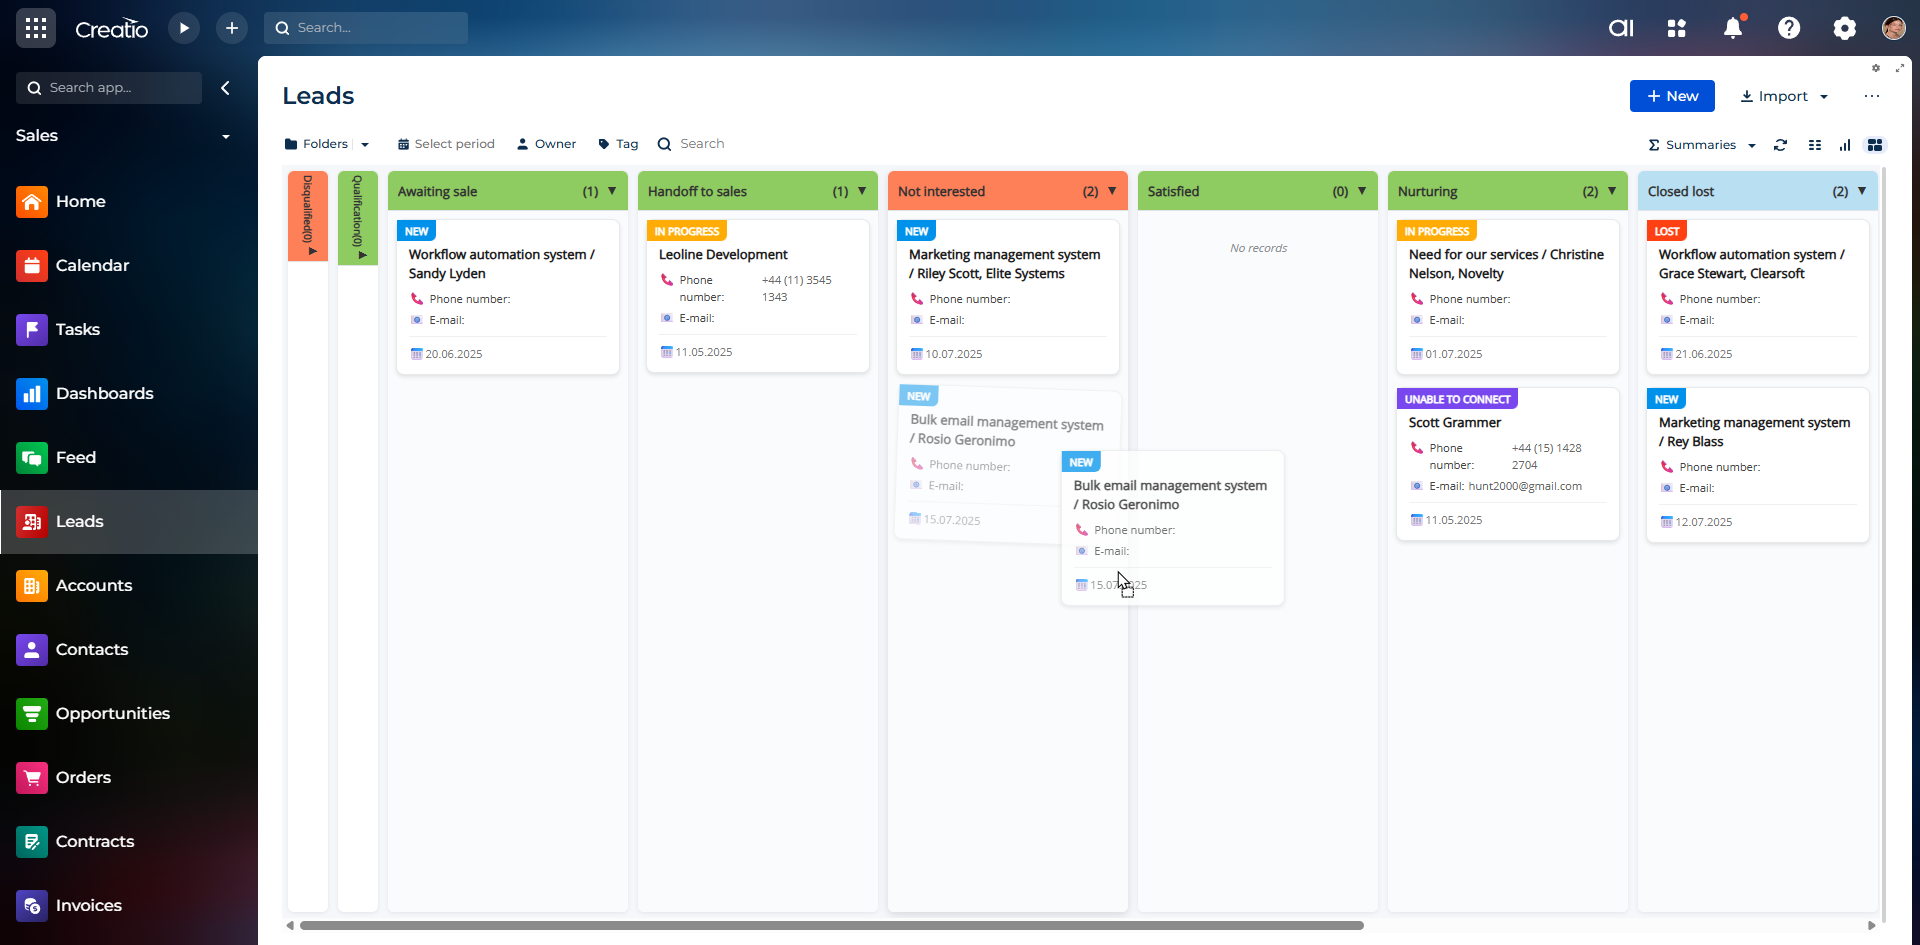Image resolution: width=1920 pixels, height=945 pixels.
Task: Open the Accounts section
Action: pyautogui.click(x=129, y=586)
